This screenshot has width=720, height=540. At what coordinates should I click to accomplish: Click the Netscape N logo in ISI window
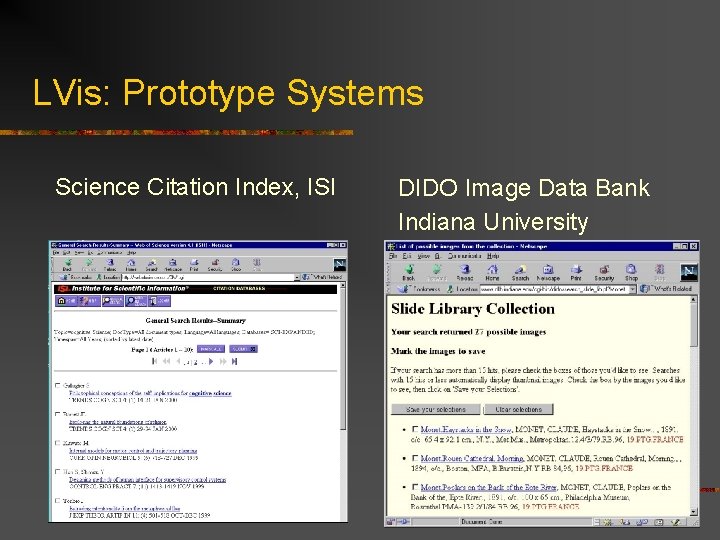coord(339,264)
